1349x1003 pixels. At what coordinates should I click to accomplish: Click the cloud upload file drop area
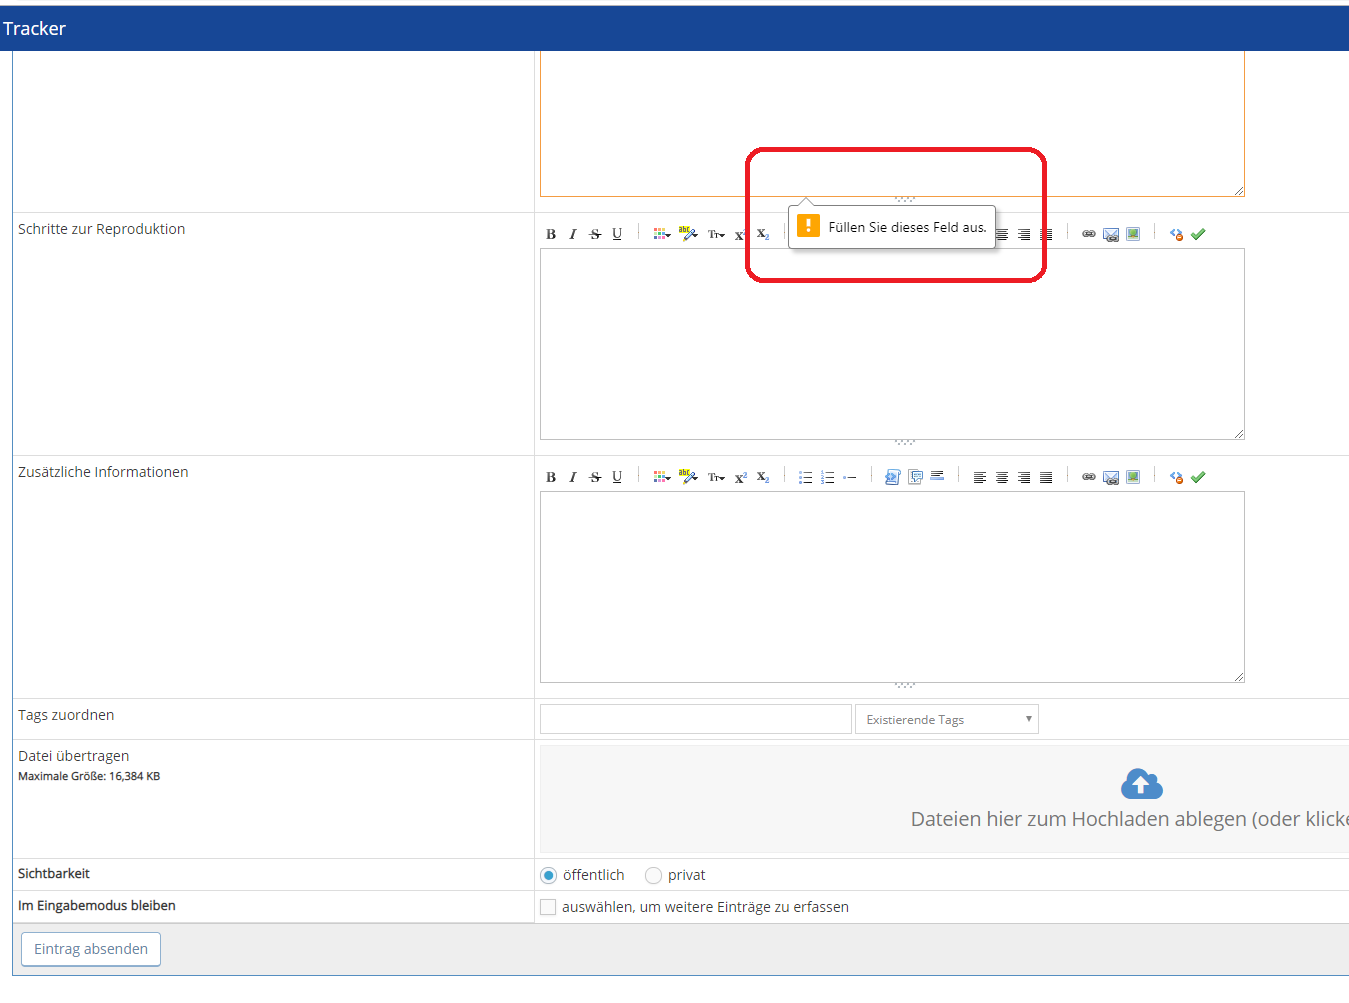1140,799
